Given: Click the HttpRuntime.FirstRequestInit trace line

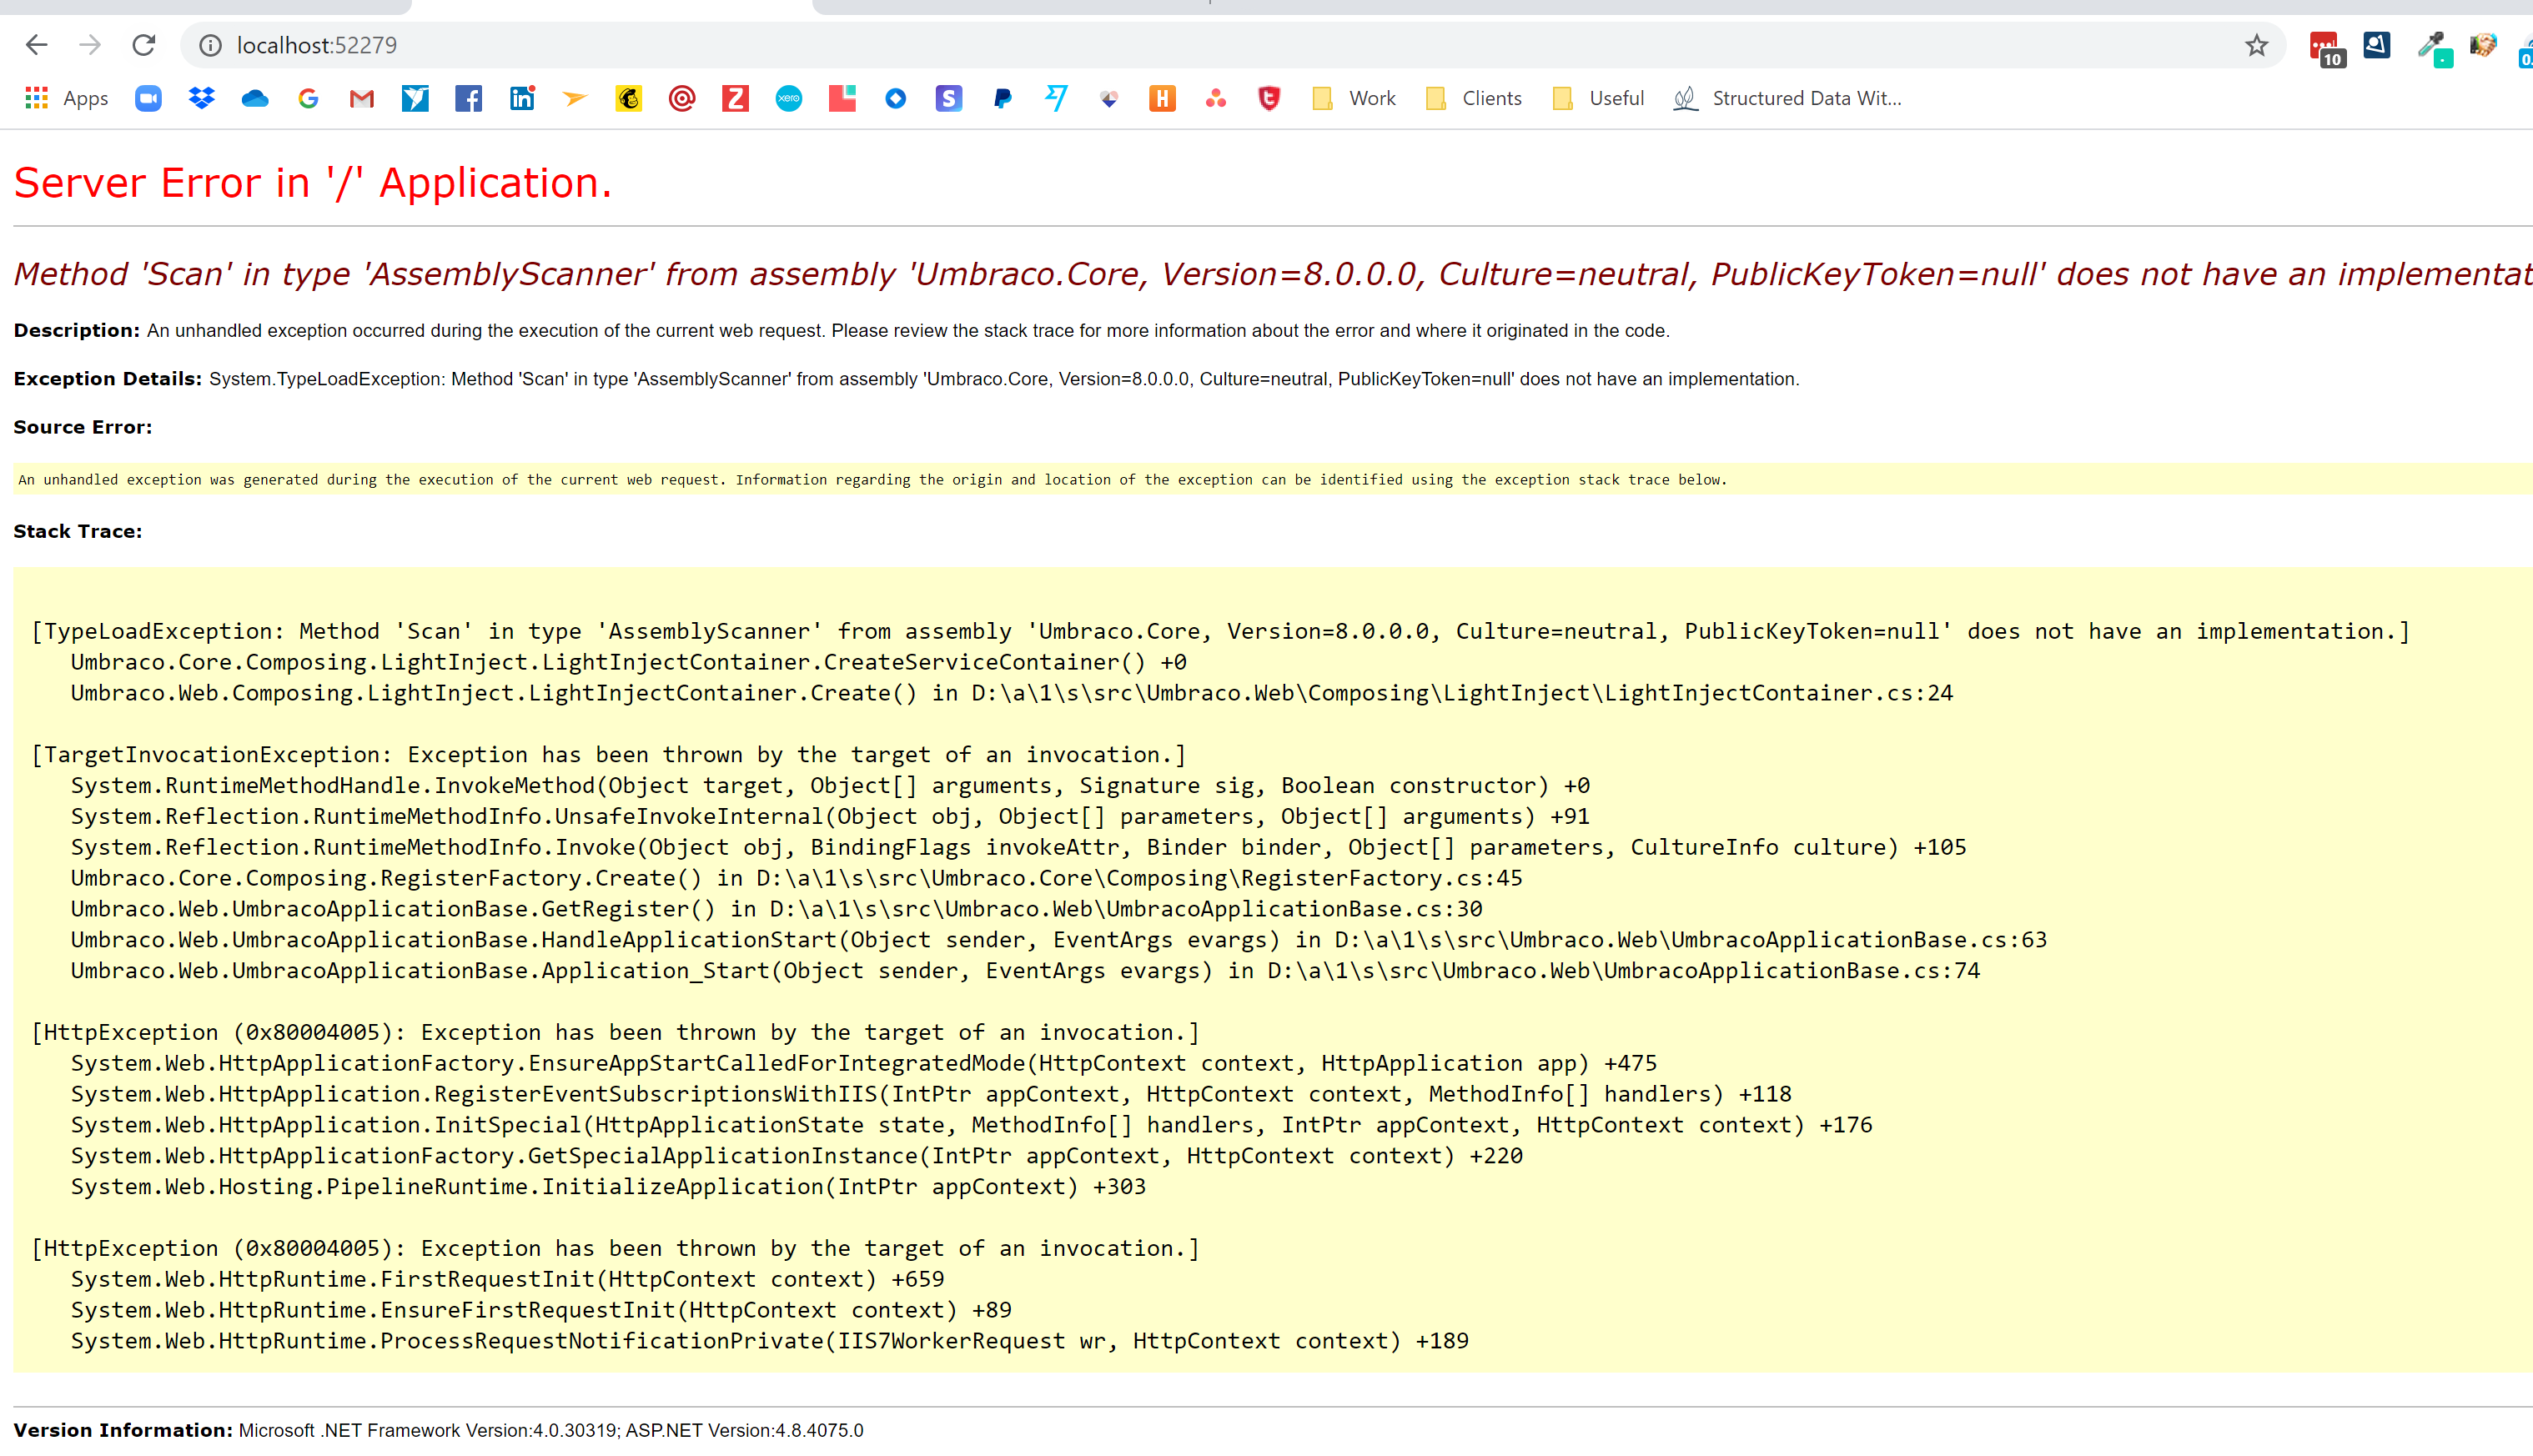Looking at the screenshot, I should pyautogui.click(x=507, y=1279).
